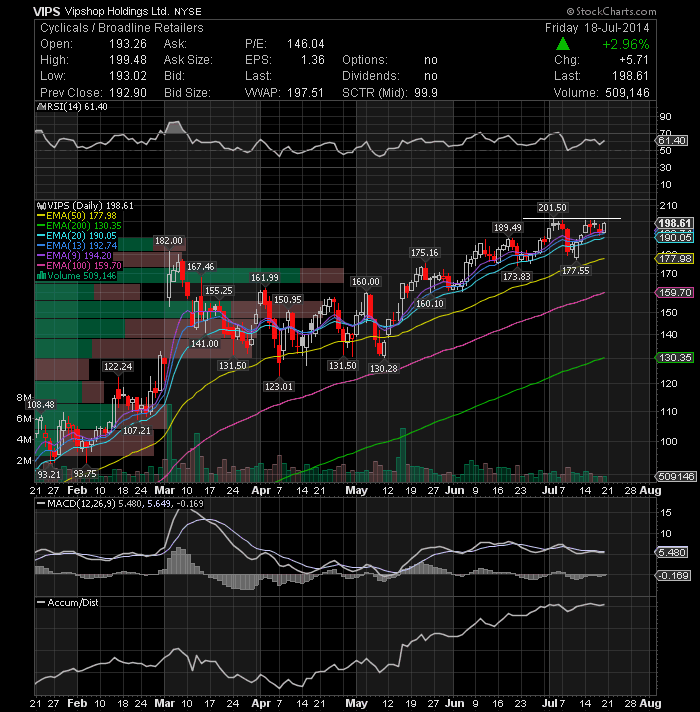Image resolution: width=700 pixels, height=712 pixels.
Task: Click the Open 193.26 value
Action: point(128,44)
